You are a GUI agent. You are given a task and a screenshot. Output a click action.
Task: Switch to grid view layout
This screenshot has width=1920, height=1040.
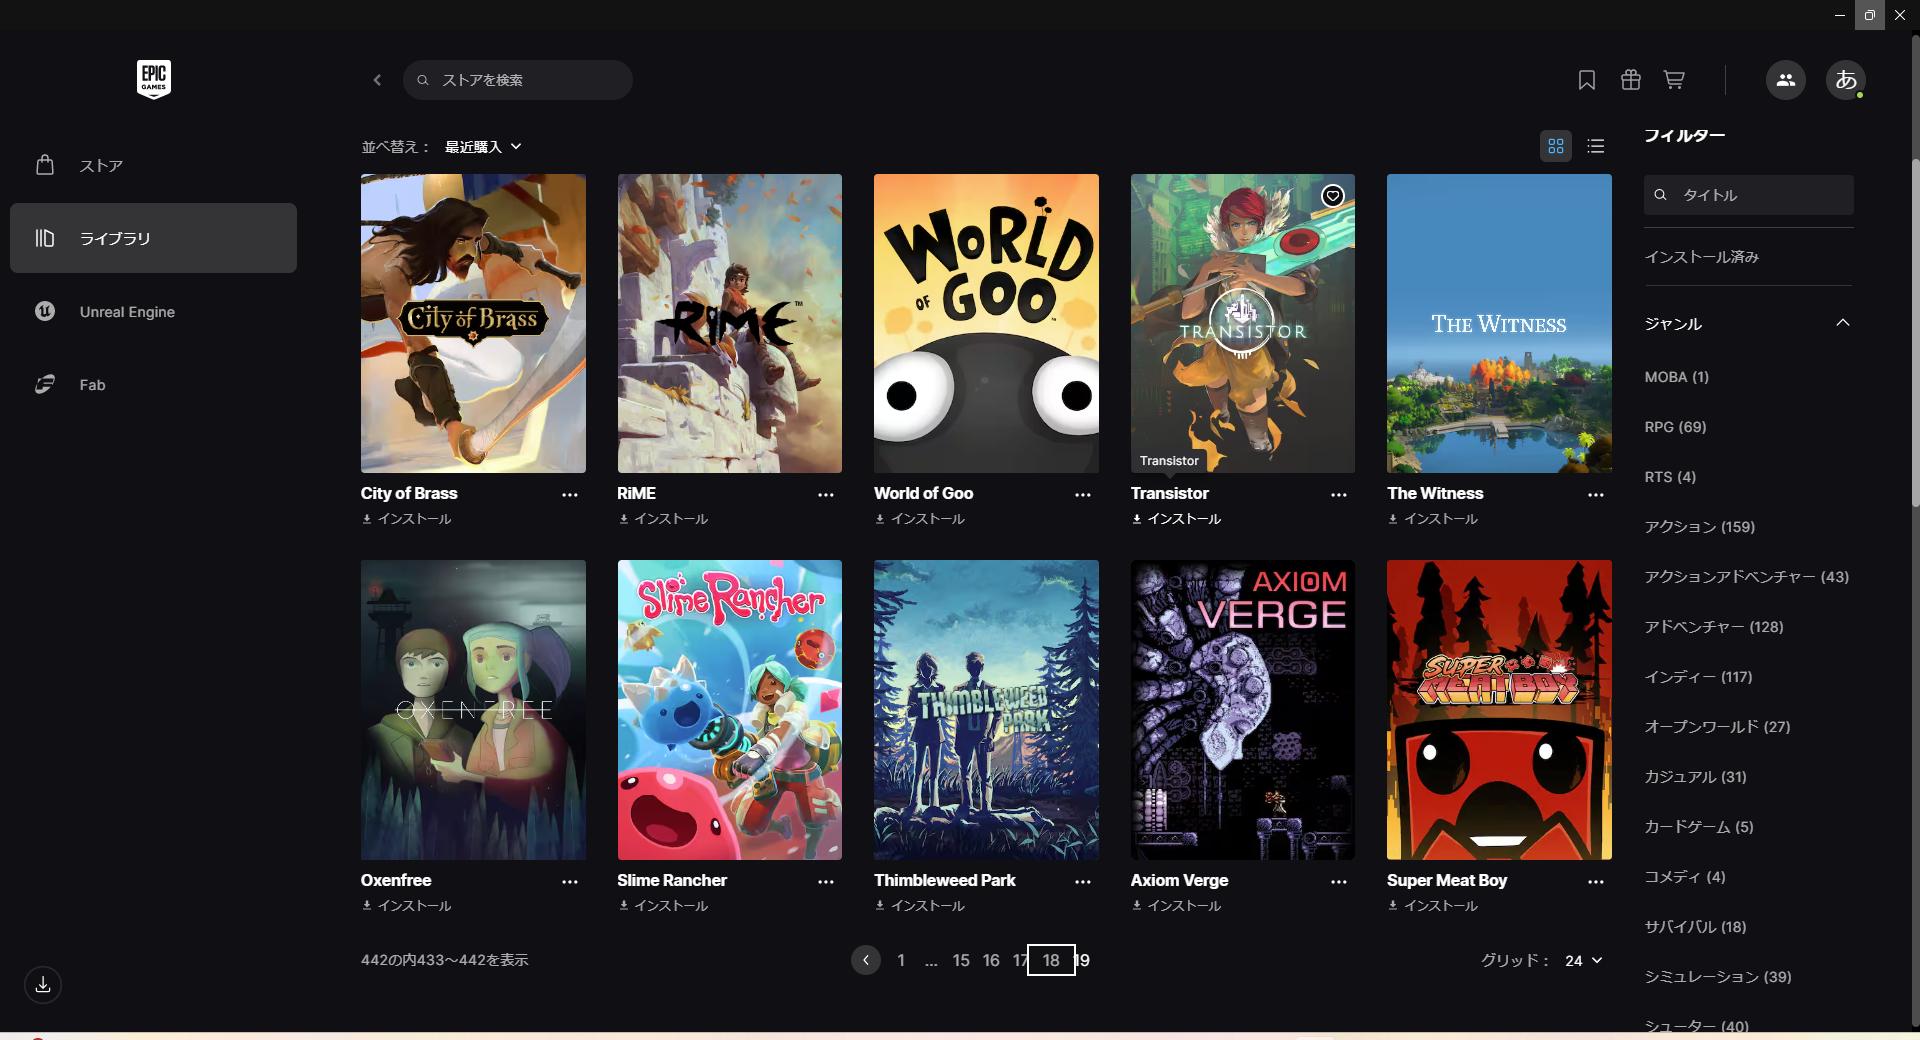coord(1555,147)
